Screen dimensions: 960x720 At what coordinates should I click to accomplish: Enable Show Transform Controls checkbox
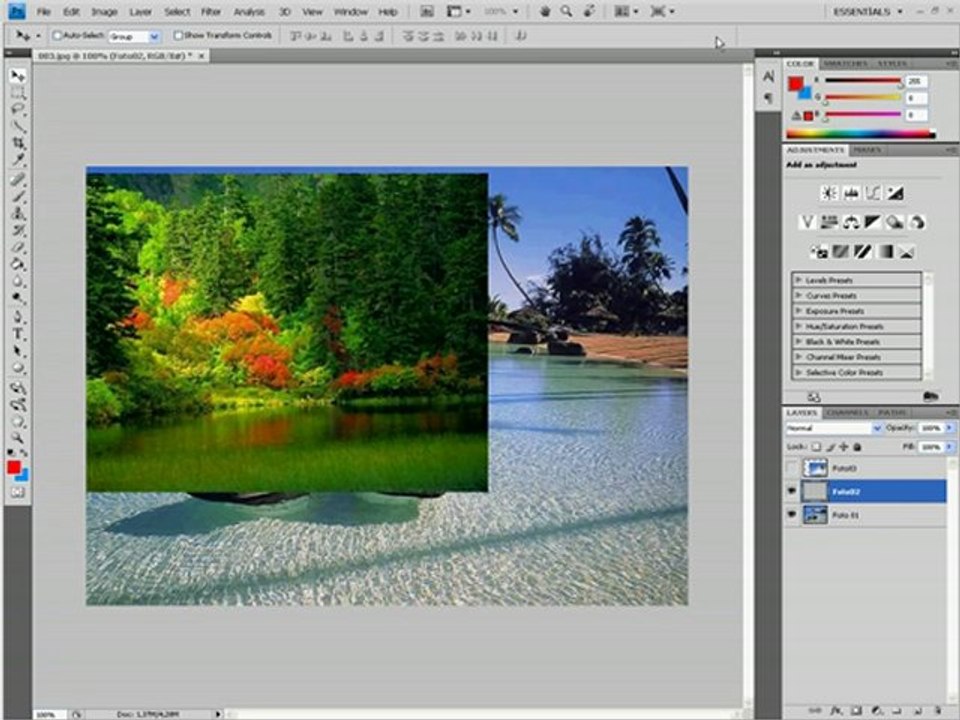pos(178,36)
